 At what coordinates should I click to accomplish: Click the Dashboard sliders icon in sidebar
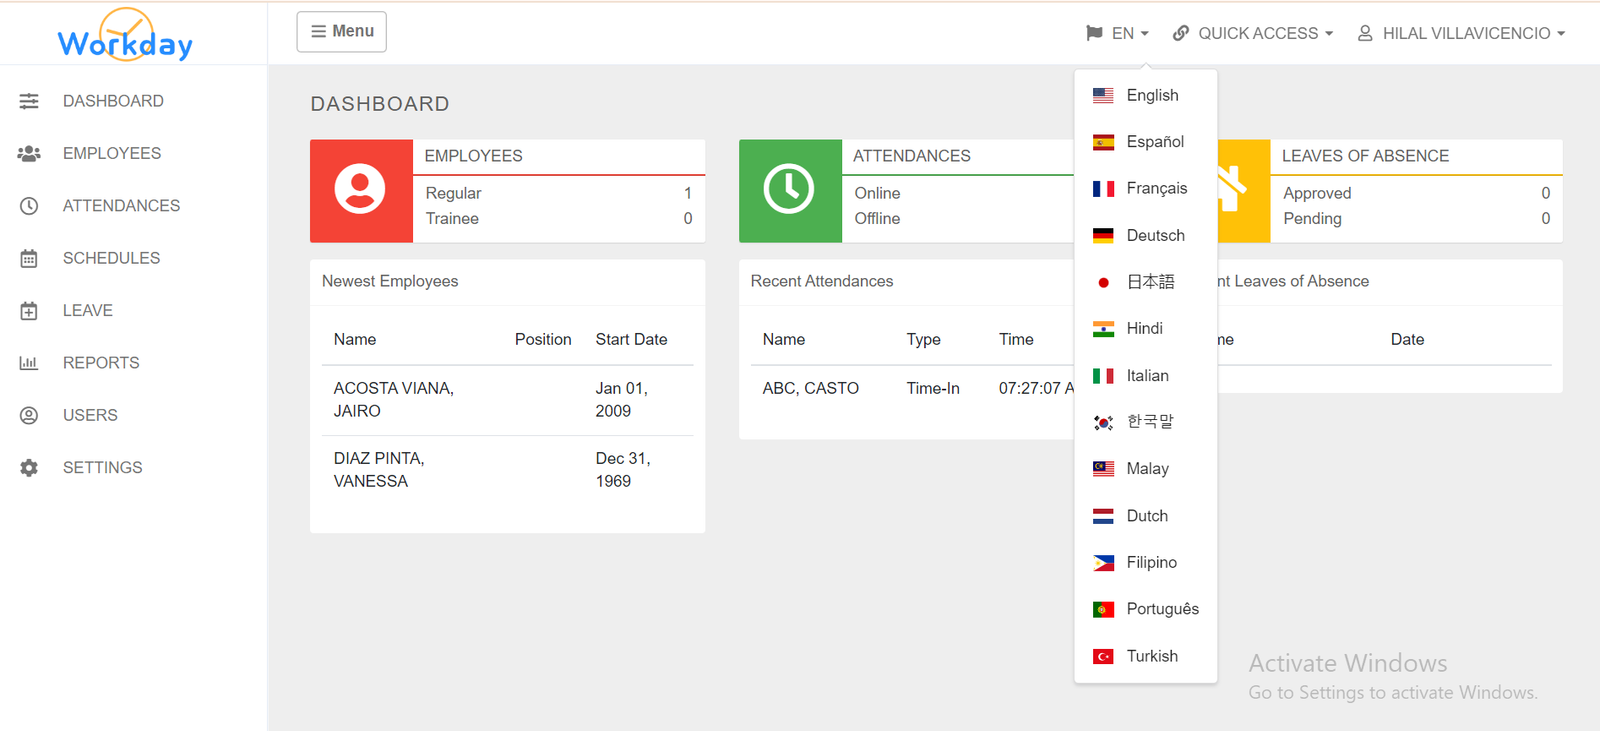pyautogui.click(x=29, y=101)
